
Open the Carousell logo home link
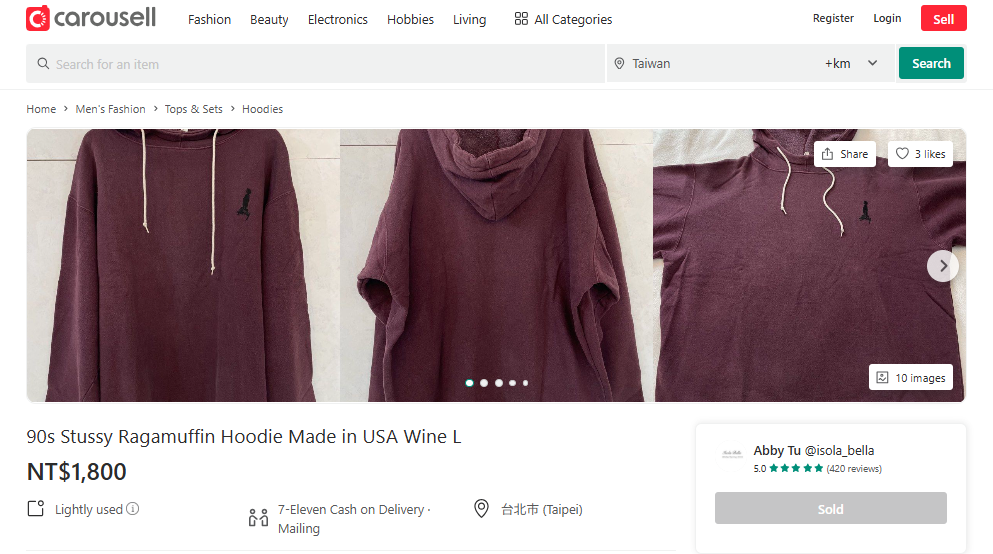click(x=91, y=18)
